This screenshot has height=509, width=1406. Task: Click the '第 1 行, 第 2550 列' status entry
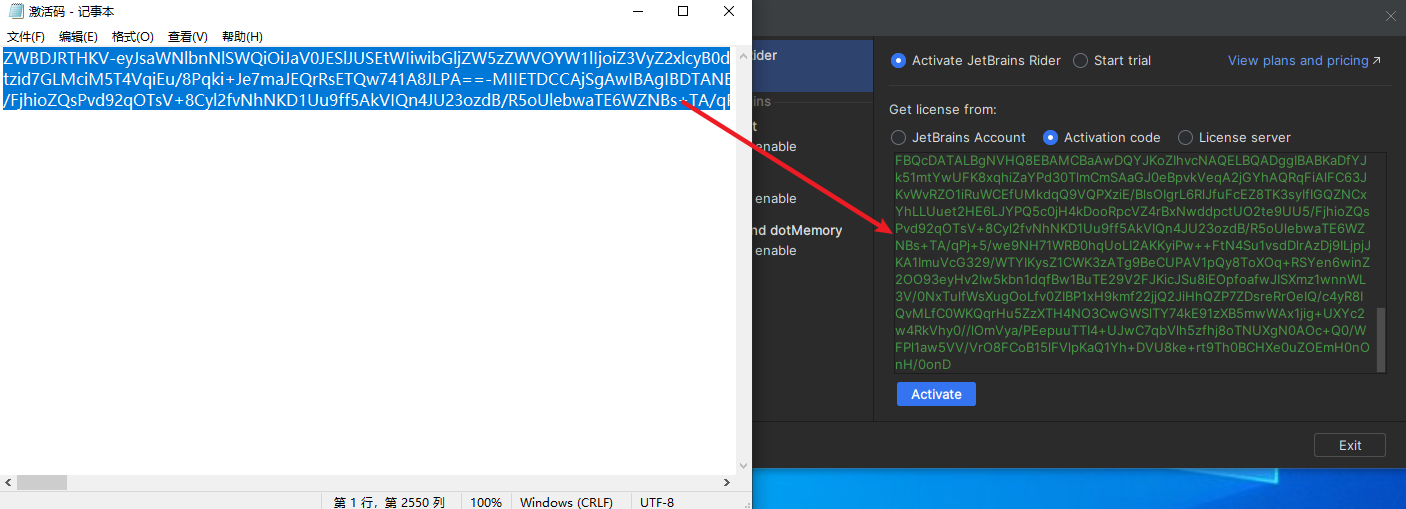389,502
